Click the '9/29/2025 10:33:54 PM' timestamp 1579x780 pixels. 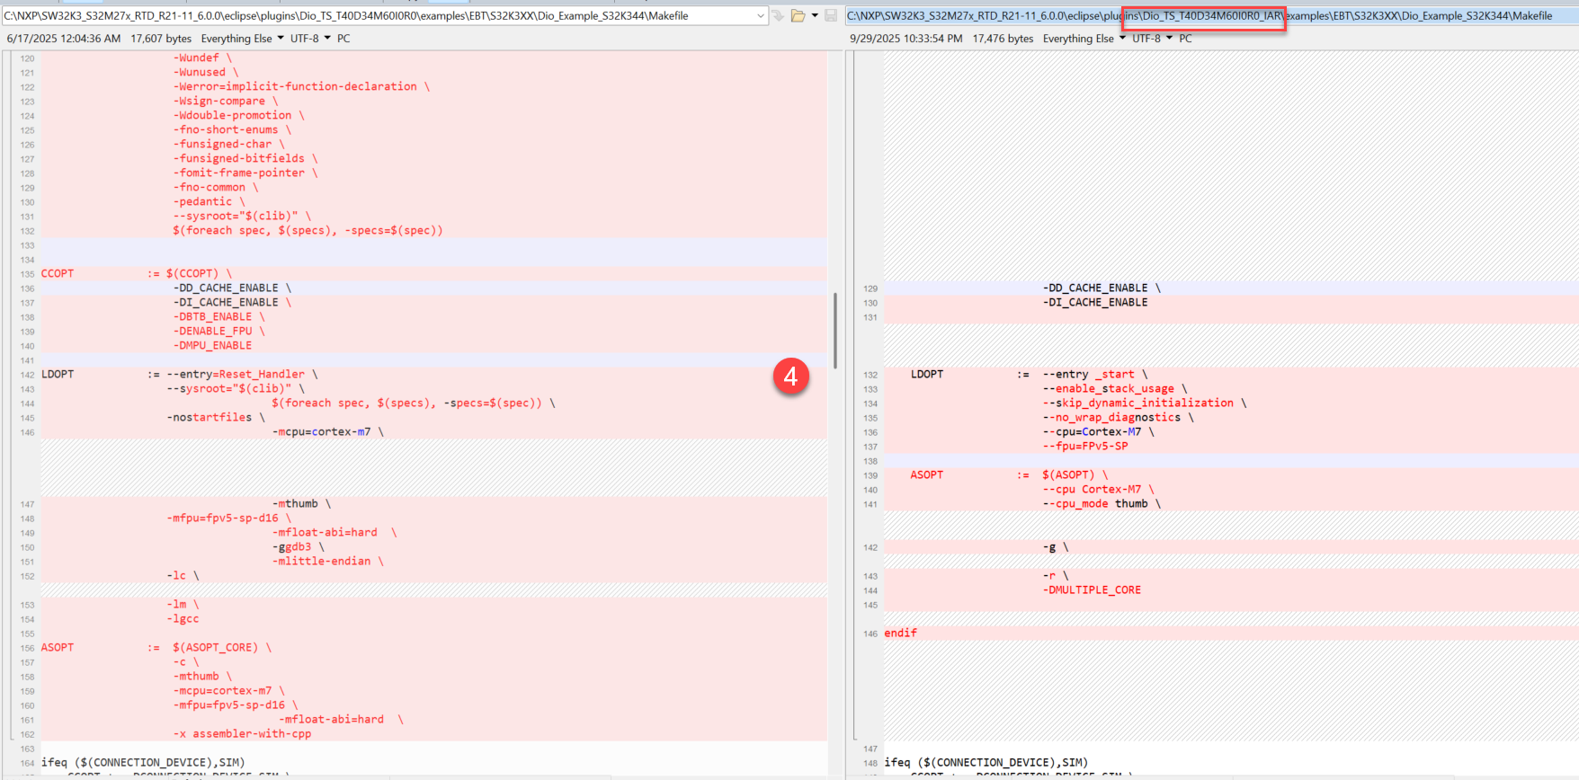[x=906, y=38]
